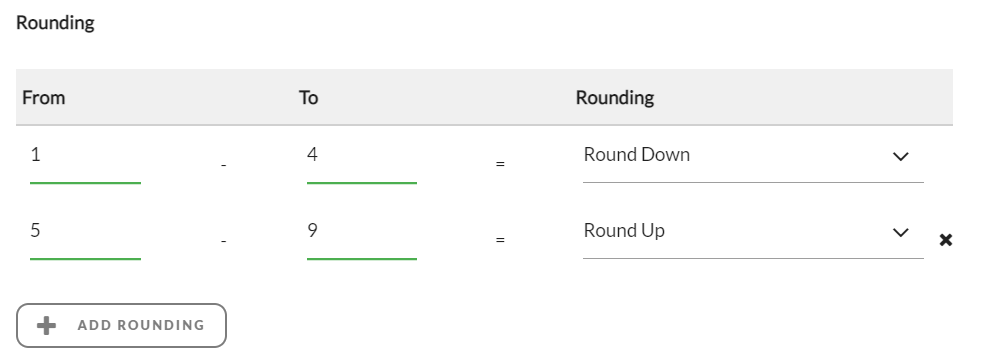Expand the Round Up dropdown chevron
Screen dimensions: 997x364
tap(900, 233)
